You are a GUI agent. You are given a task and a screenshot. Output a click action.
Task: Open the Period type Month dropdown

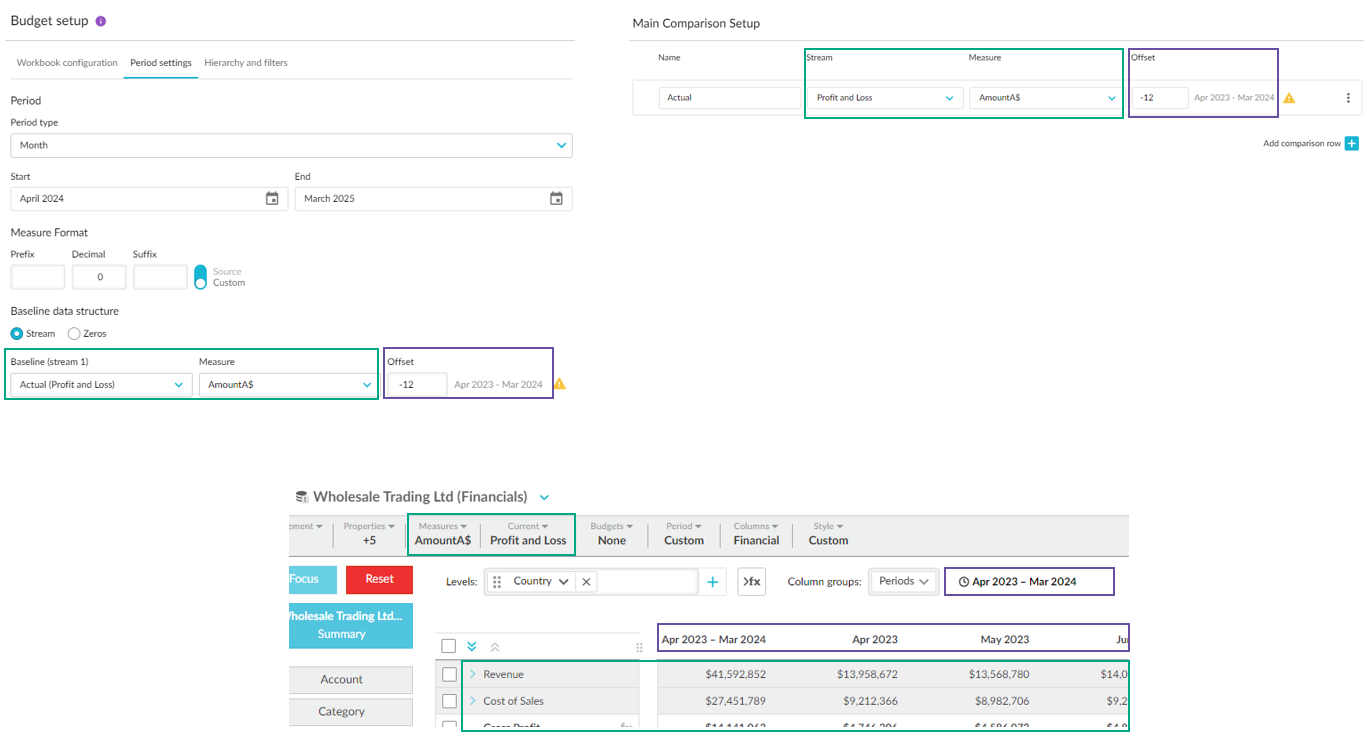[291, 145]
